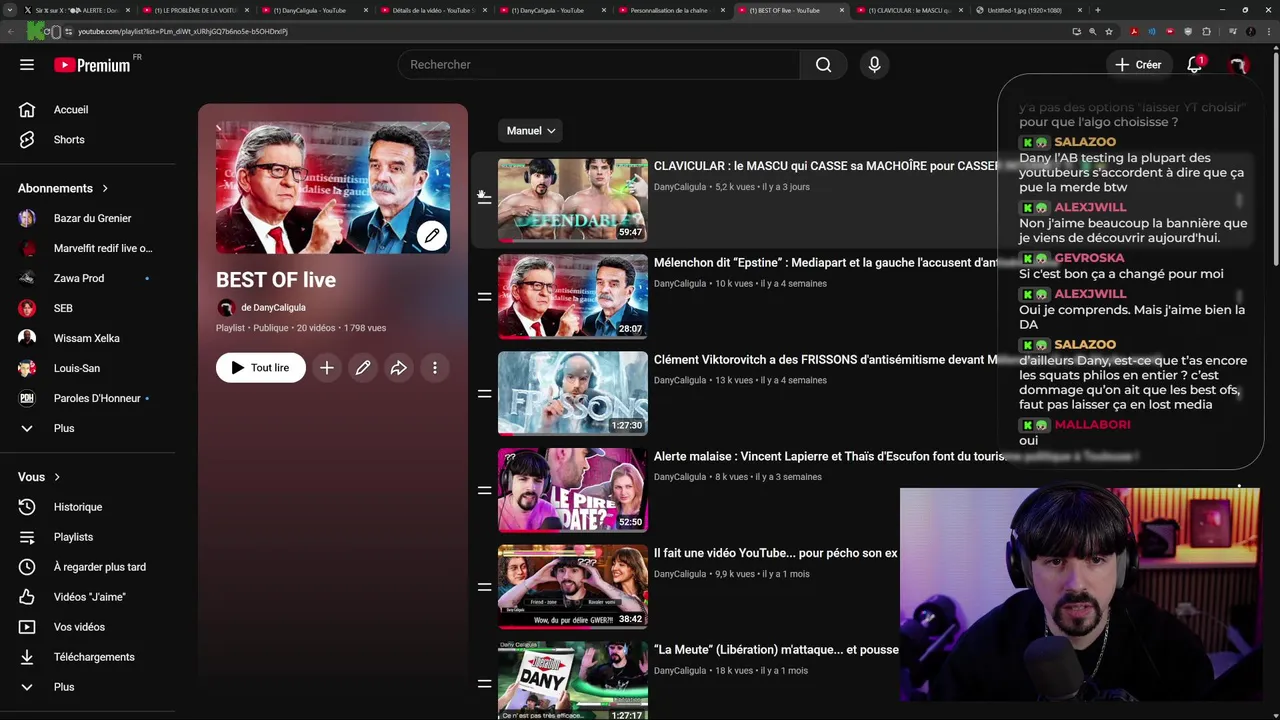Open Wissam Xelka channel
The height and width of the screenshot is (720, 1280).
pyautogui.click(x=88, y=338)
